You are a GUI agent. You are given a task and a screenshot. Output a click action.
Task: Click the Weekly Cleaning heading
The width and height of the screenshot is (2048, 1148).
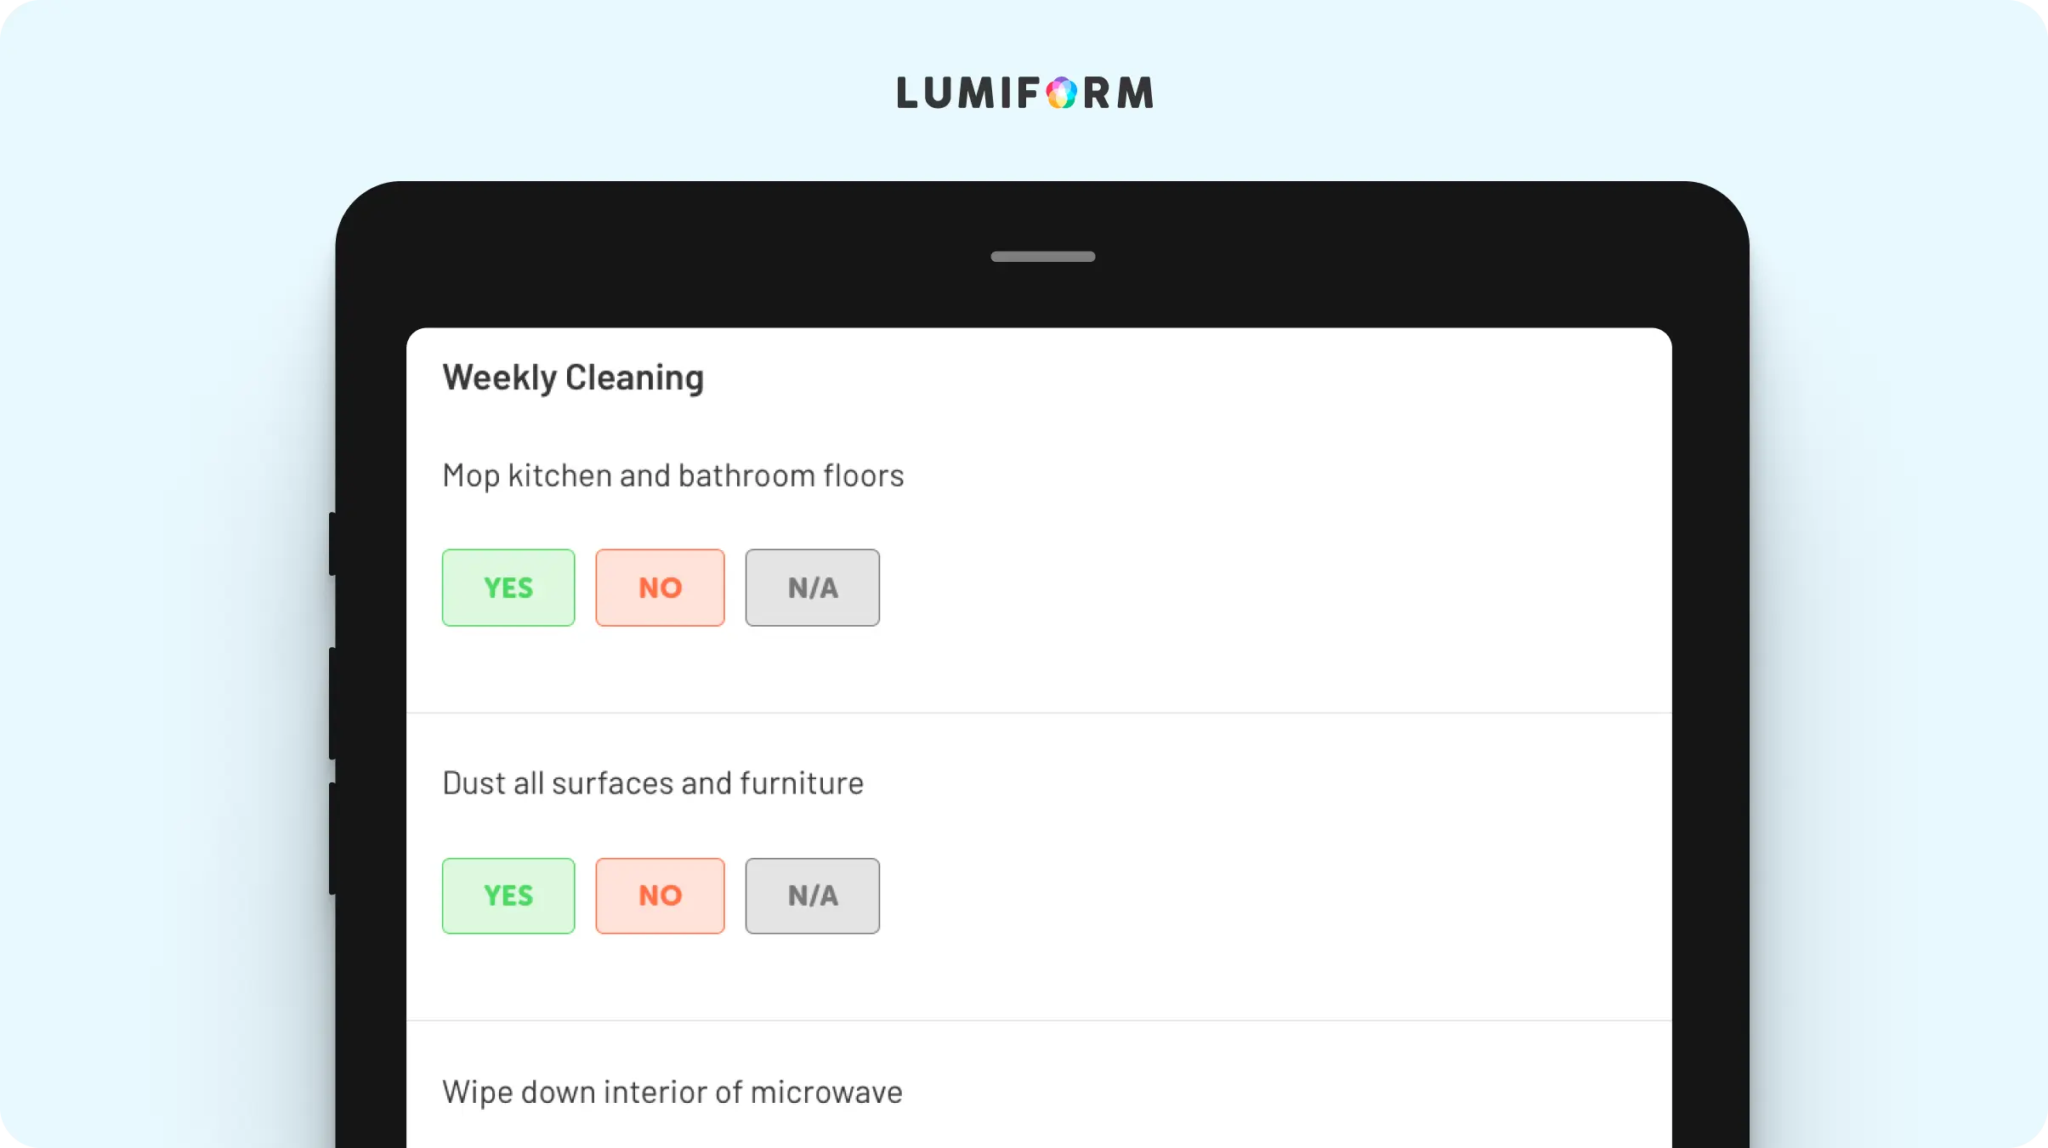pos(573,378)
